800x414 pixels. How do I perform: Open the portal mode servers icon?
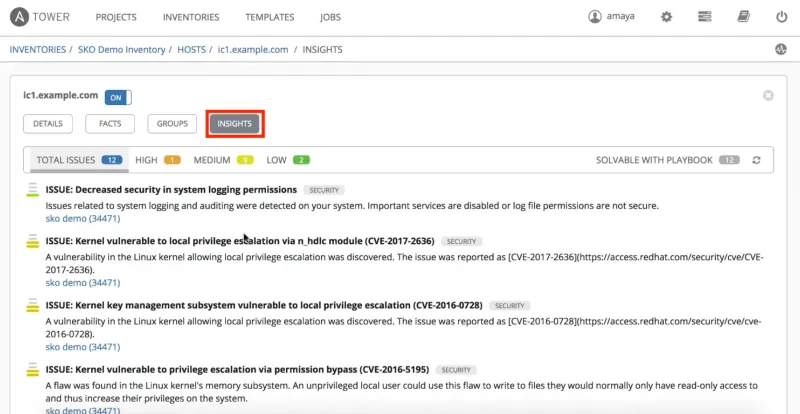pos(705,17)
